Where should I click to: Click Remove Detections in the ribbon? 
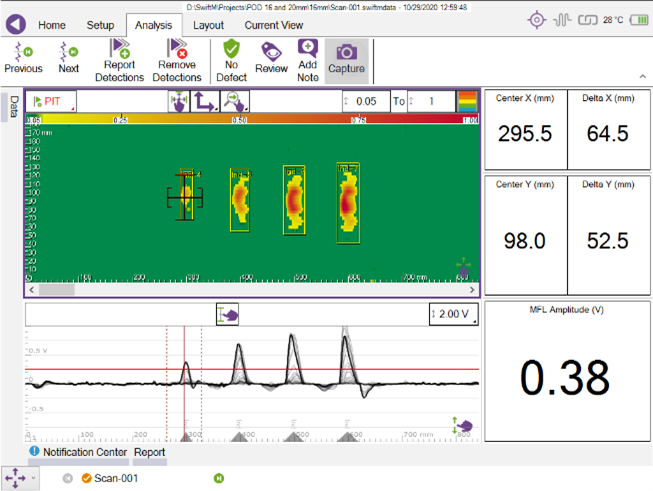[x=177, y=60]
